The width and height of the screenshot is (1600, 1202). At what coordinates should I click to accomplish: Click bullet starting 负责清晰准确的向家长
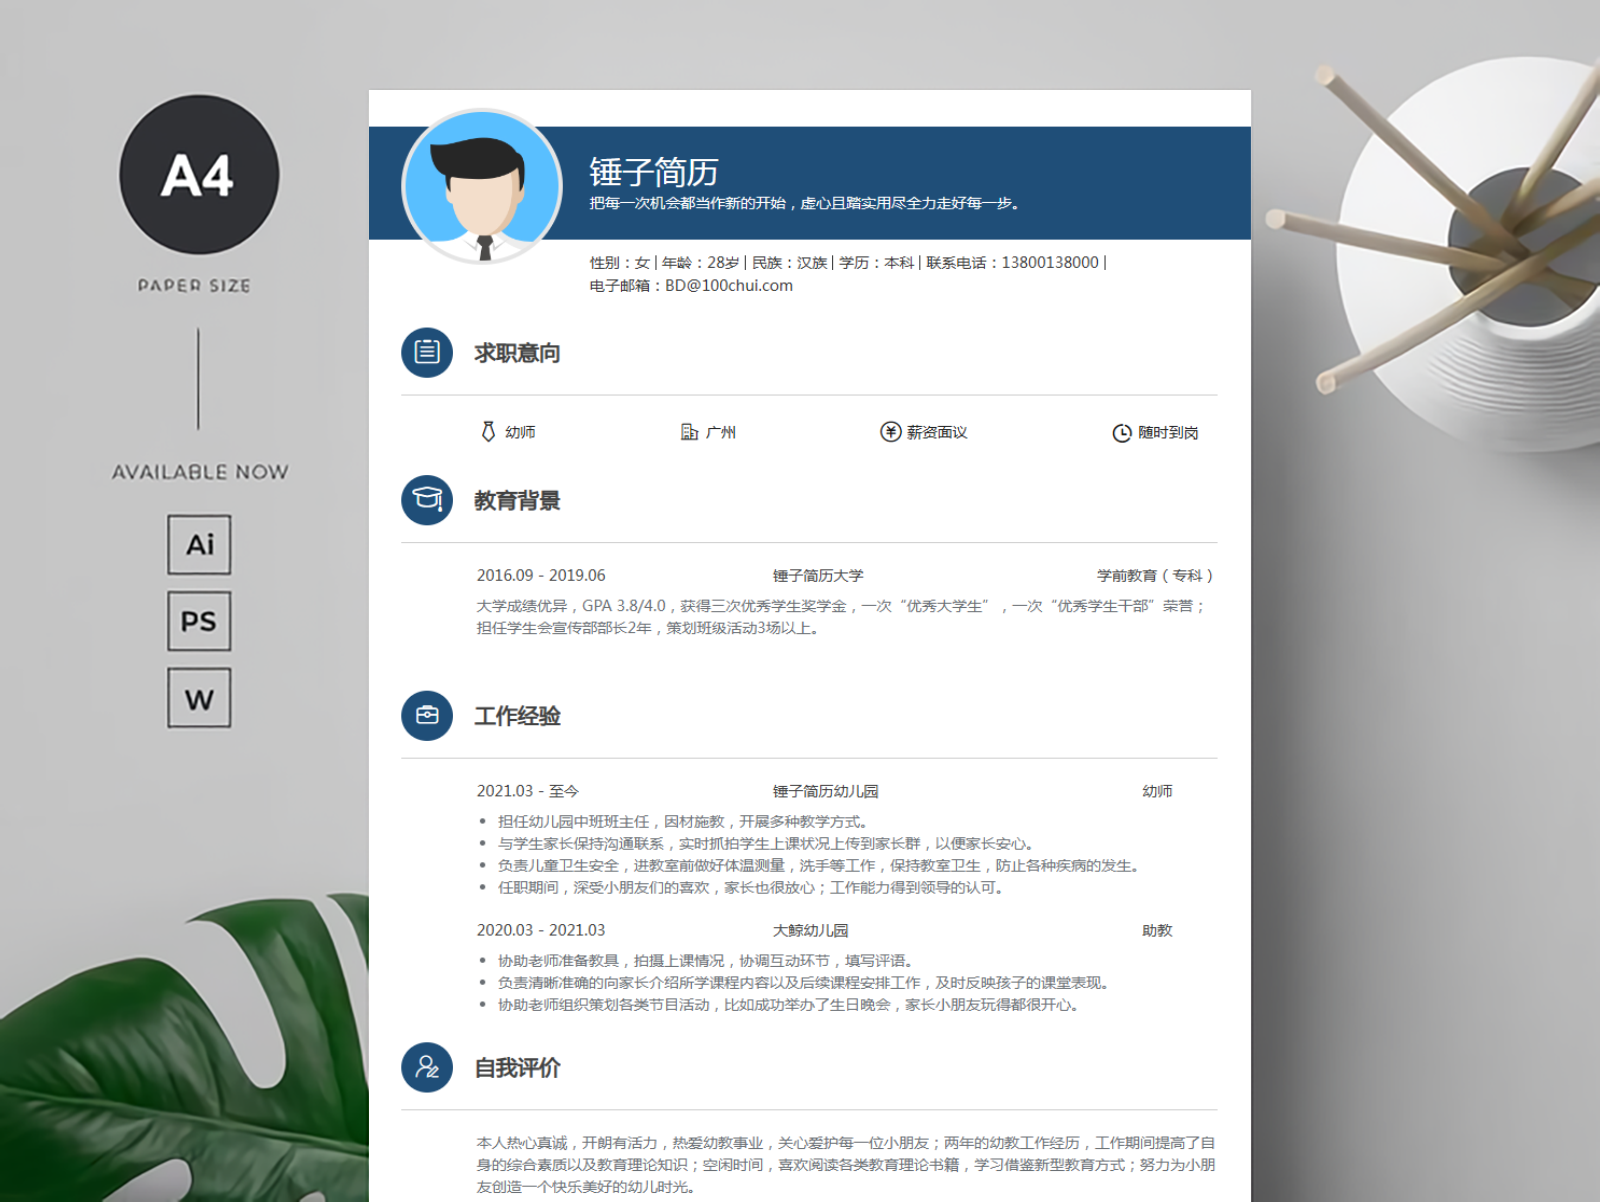(805, 982)
